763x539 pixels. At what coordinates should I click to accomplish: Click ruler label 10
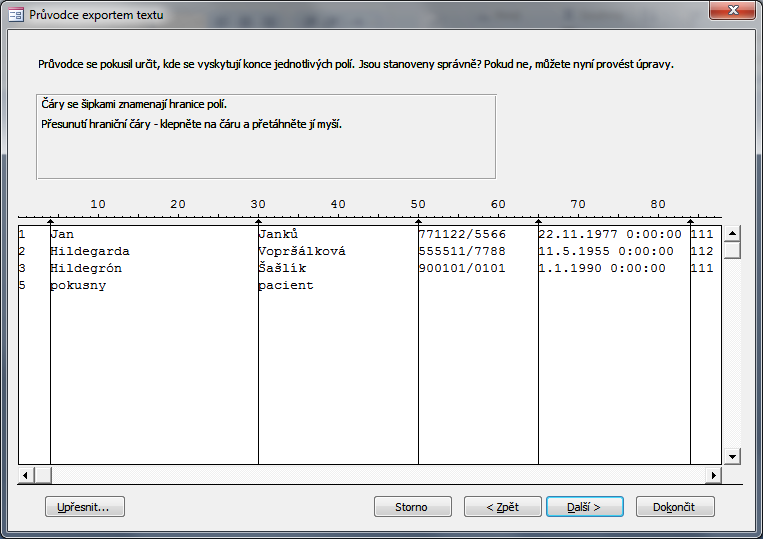point(98,204)
